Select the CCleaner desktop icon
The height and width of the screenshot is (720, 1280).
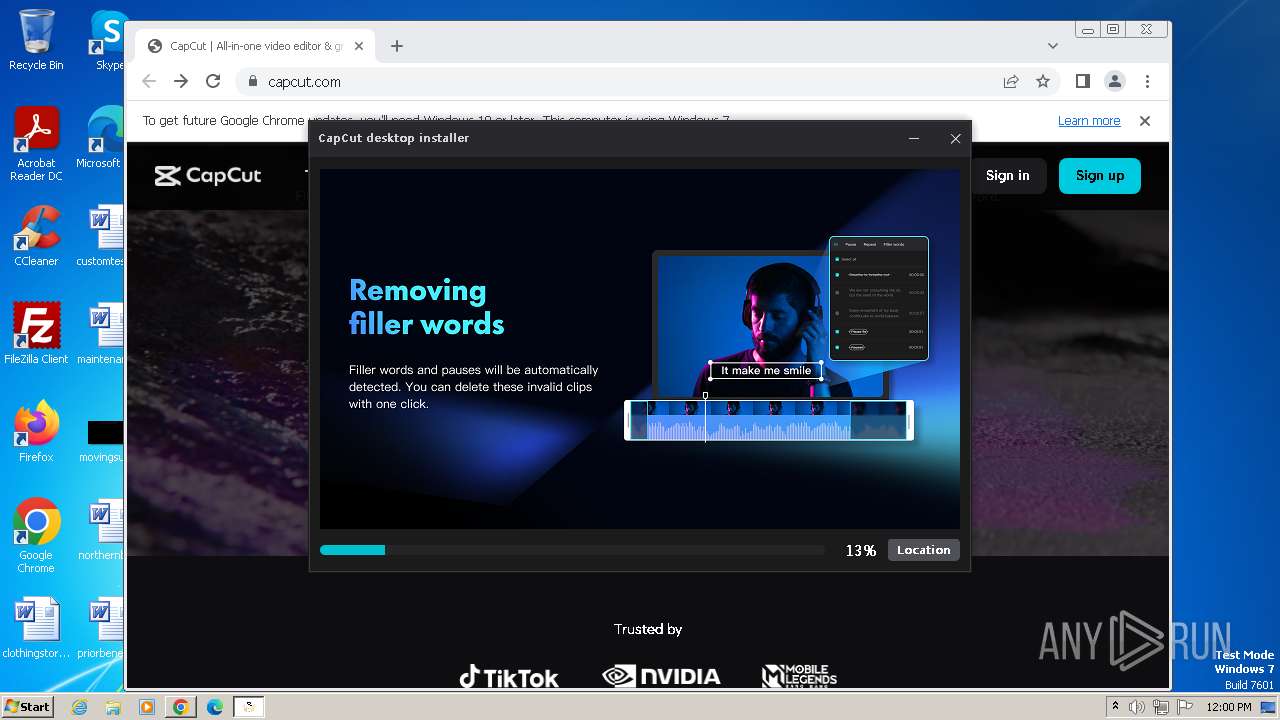36,236
